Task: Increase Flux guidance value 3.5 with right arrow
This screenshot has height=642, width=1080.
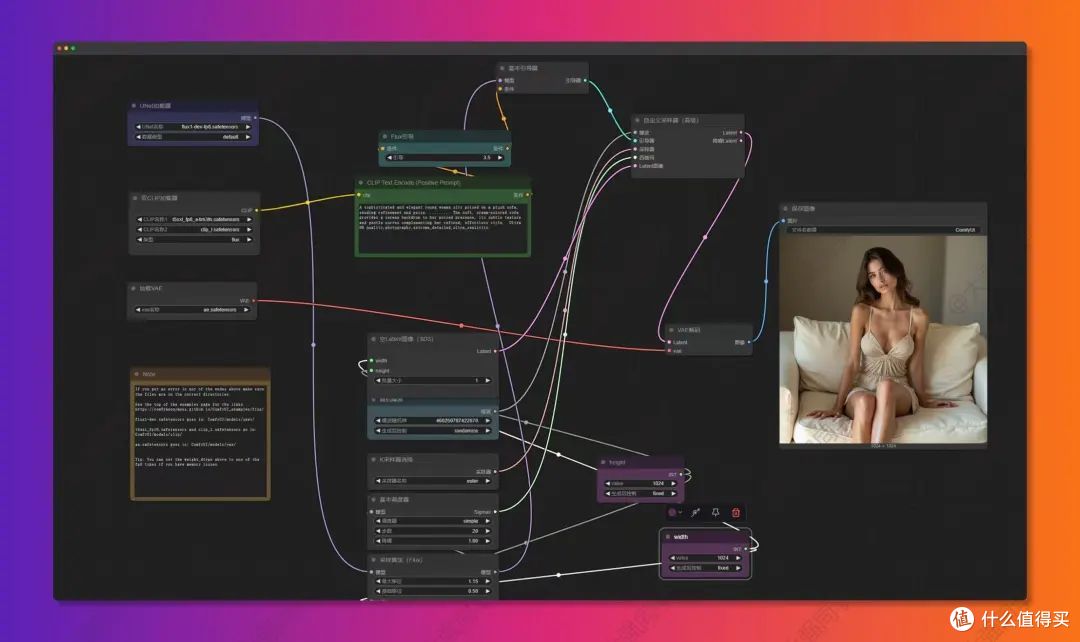Action: (500, 158)
